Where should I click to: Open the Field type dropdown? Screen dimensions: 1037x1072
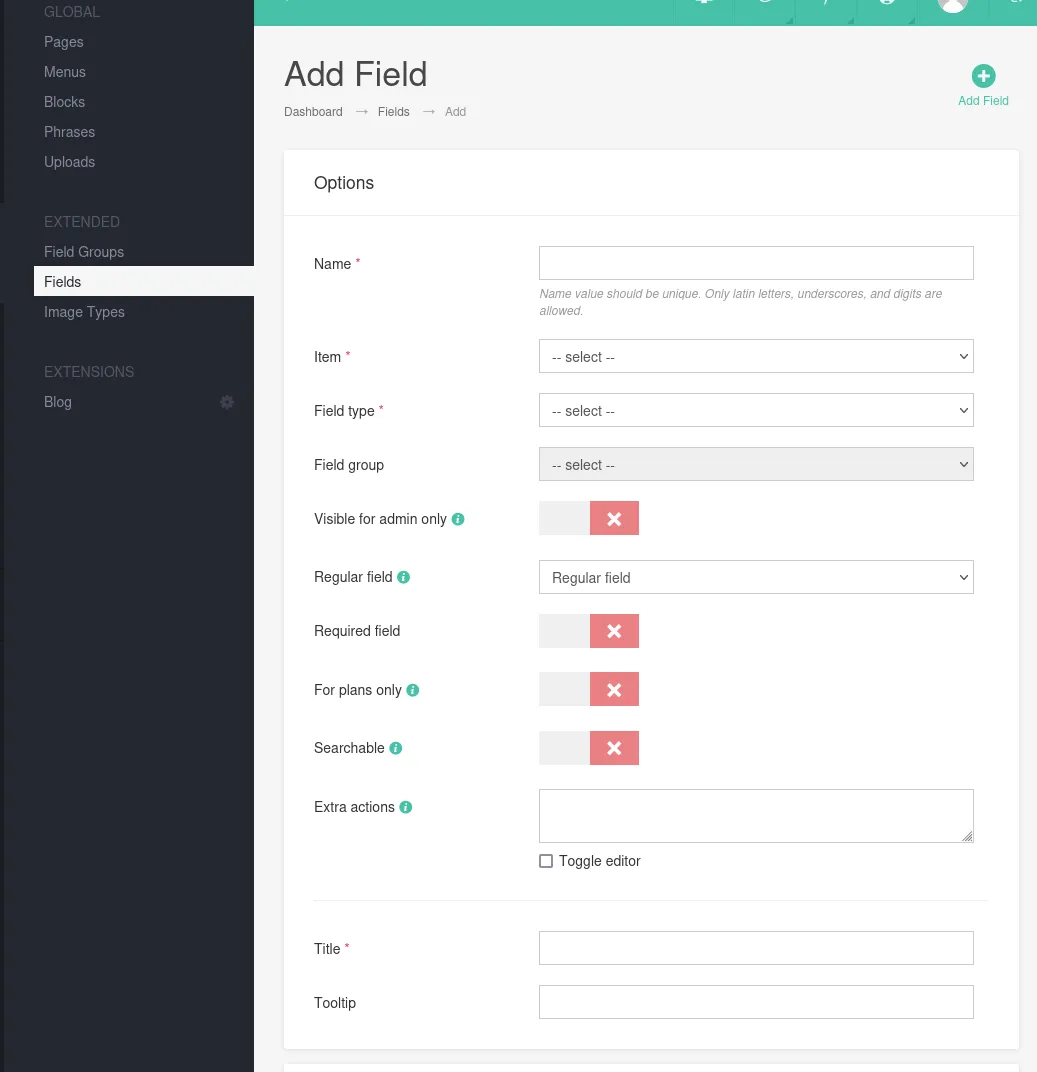pyautogui.click(x=756, y=410)
